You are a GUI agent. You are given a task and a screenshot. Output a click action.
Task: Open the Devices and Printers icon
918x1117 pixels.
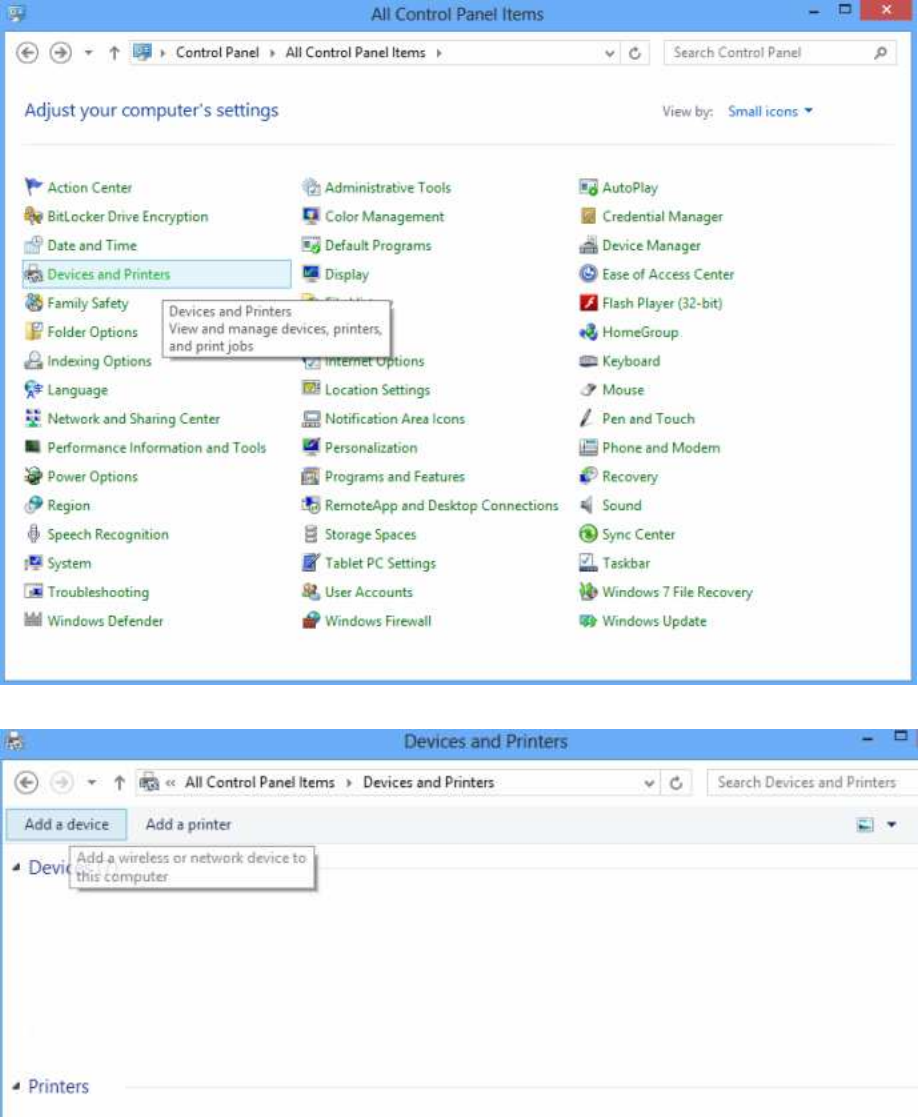click(x=33, y=274)
